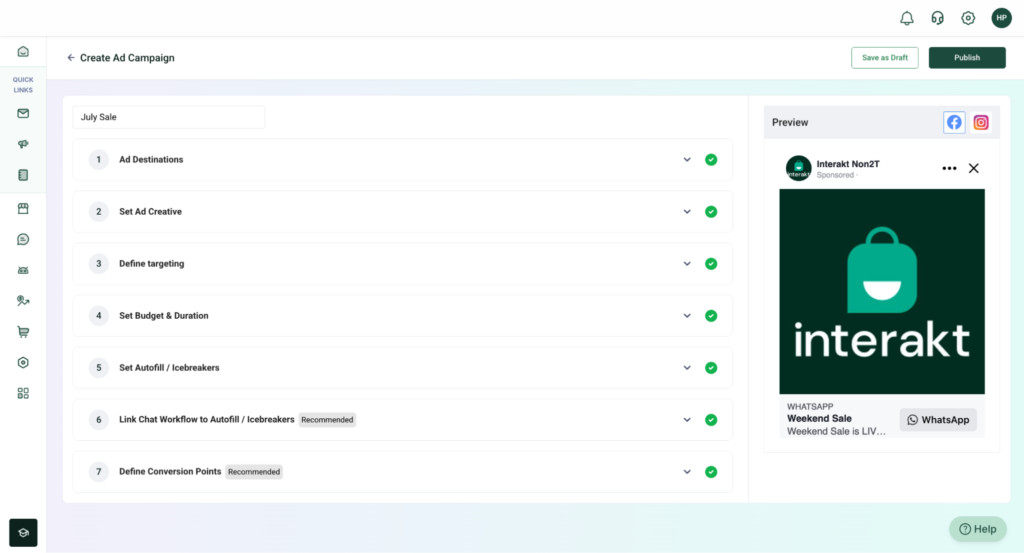Open the apps grid icon in sidebar
1024x553 pixels.
pyautogui.click(x=23, y=393)
